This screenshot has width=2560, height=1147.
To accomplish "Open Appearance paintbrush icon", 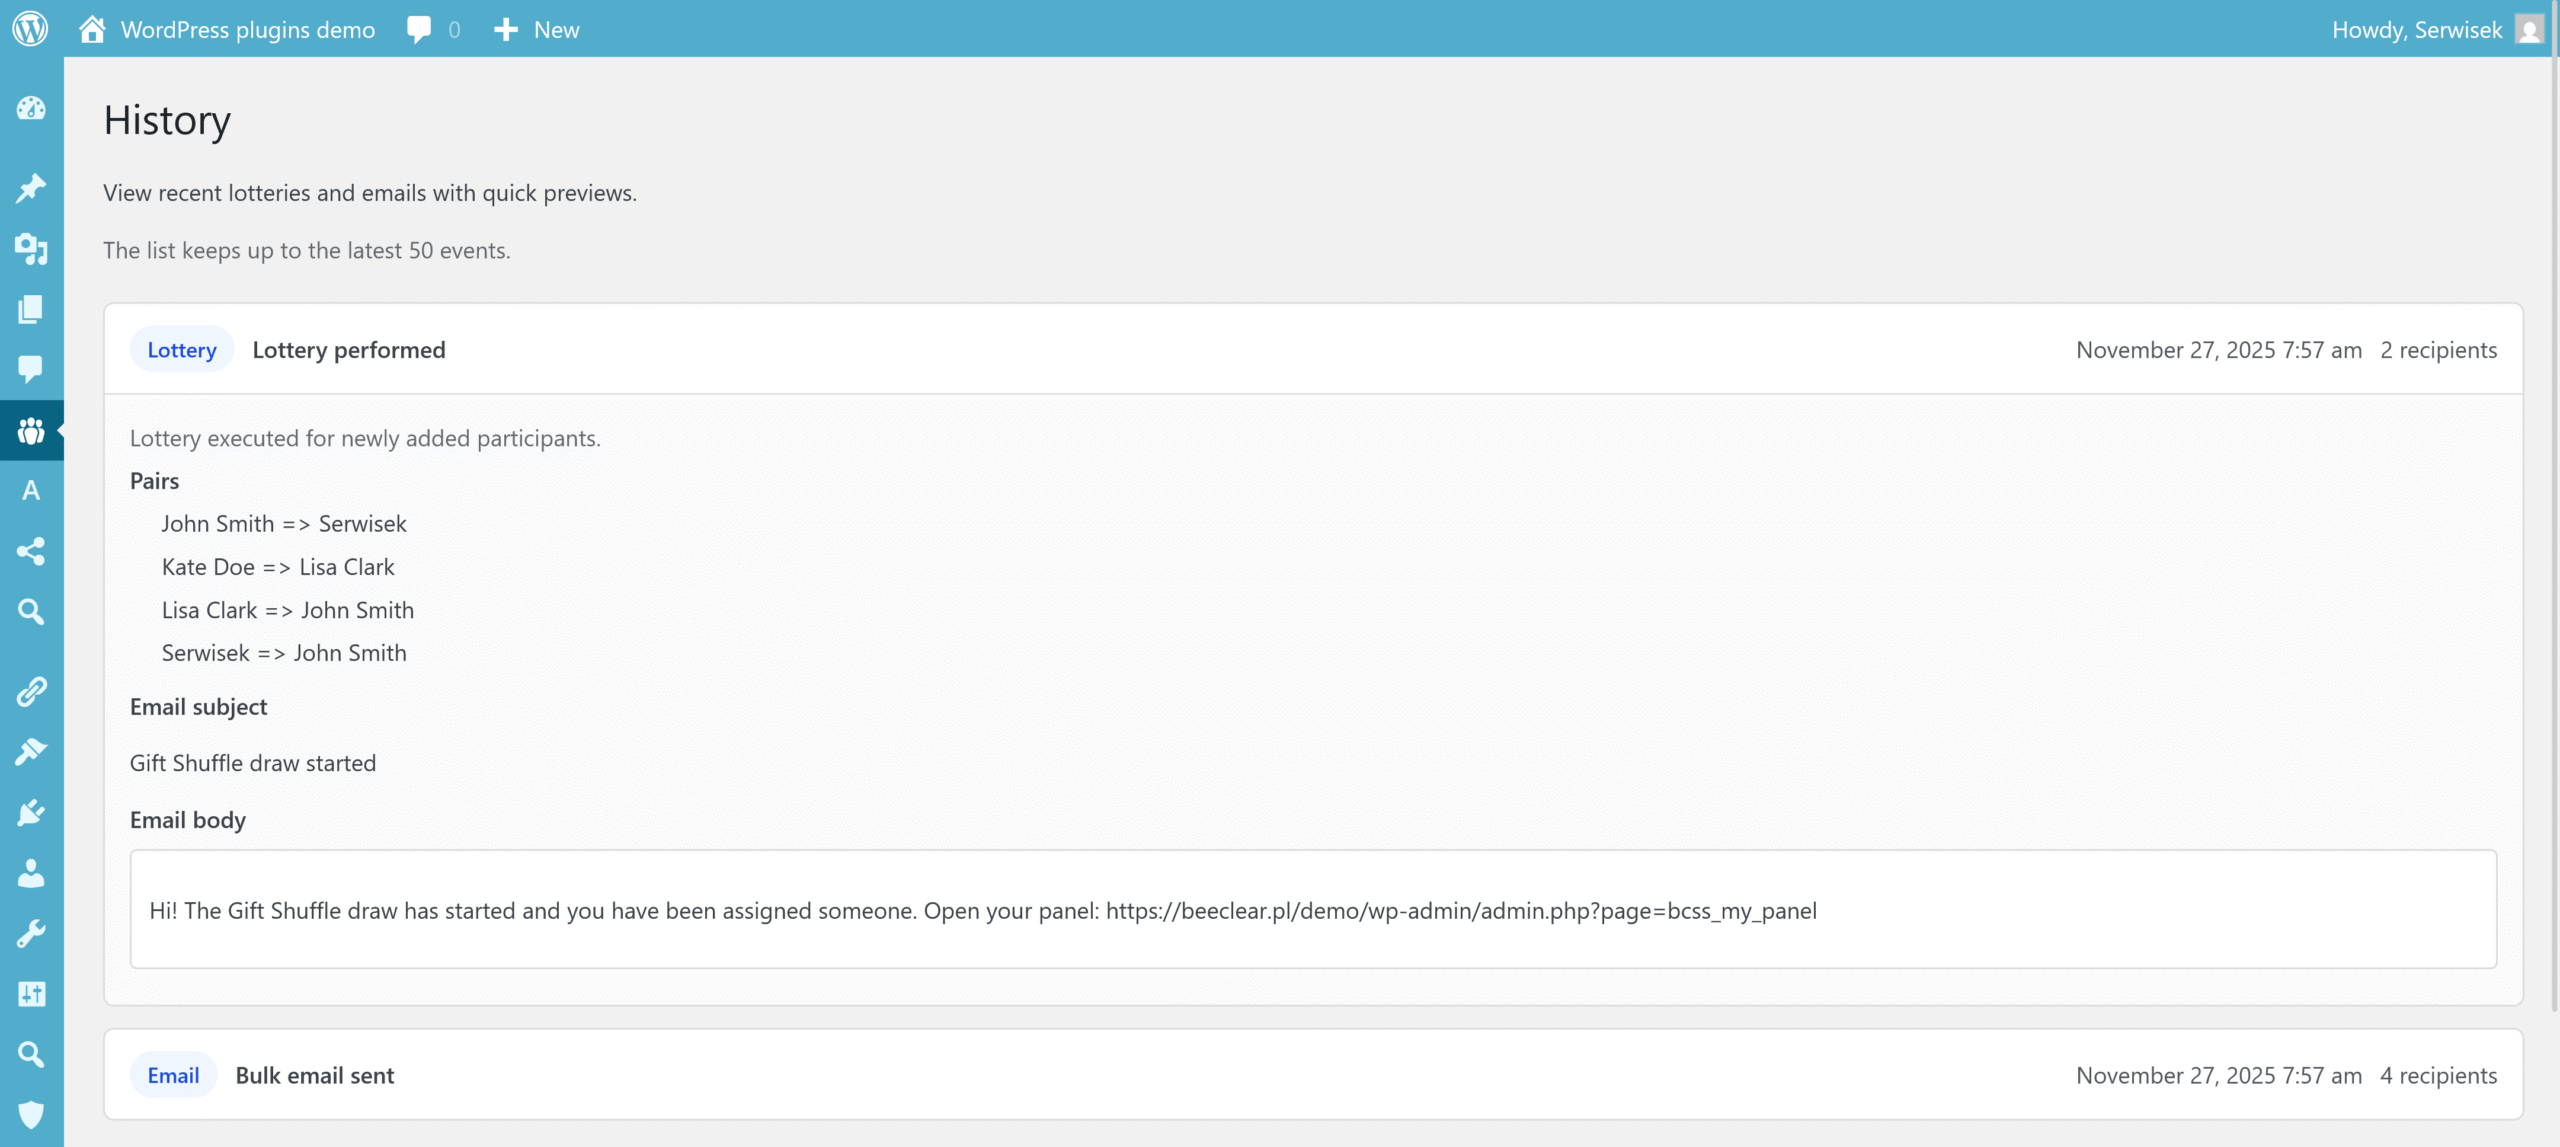I will (31, 751).
